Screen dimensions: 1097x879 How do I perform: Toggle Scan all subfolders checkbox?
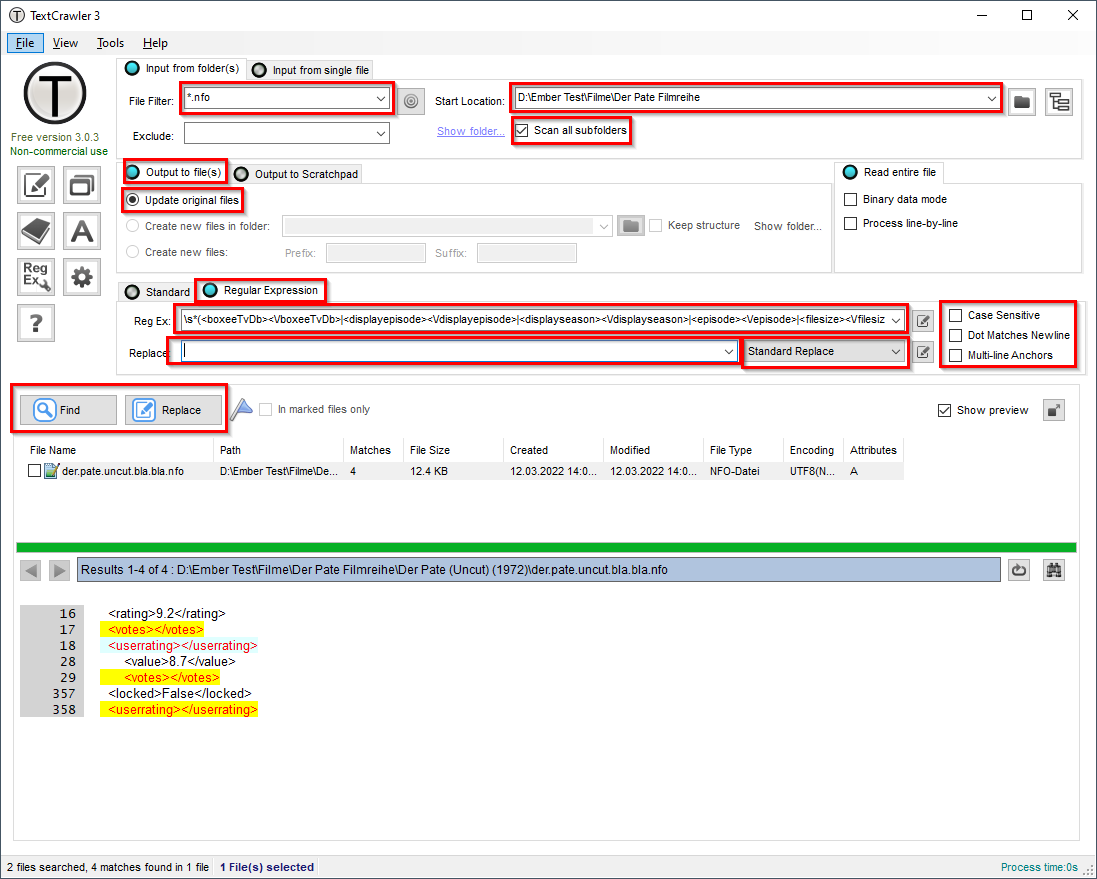click(x=522, y=131)
